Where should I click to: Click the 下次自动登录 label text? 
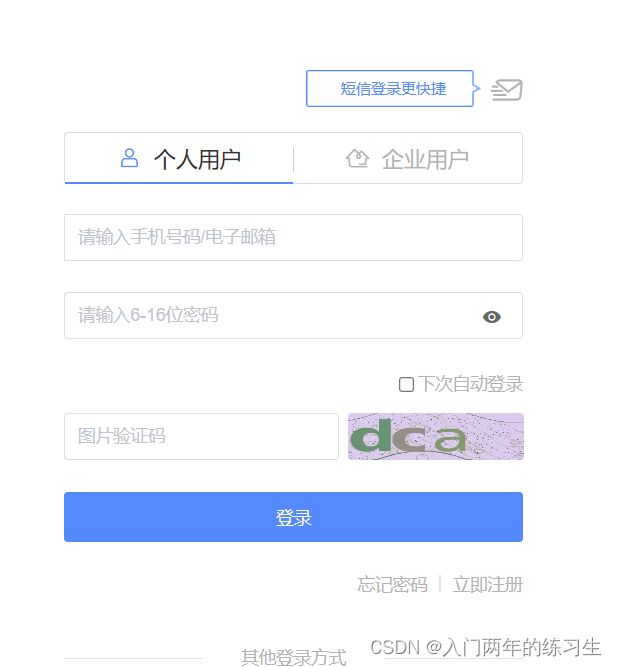point(470,384)
